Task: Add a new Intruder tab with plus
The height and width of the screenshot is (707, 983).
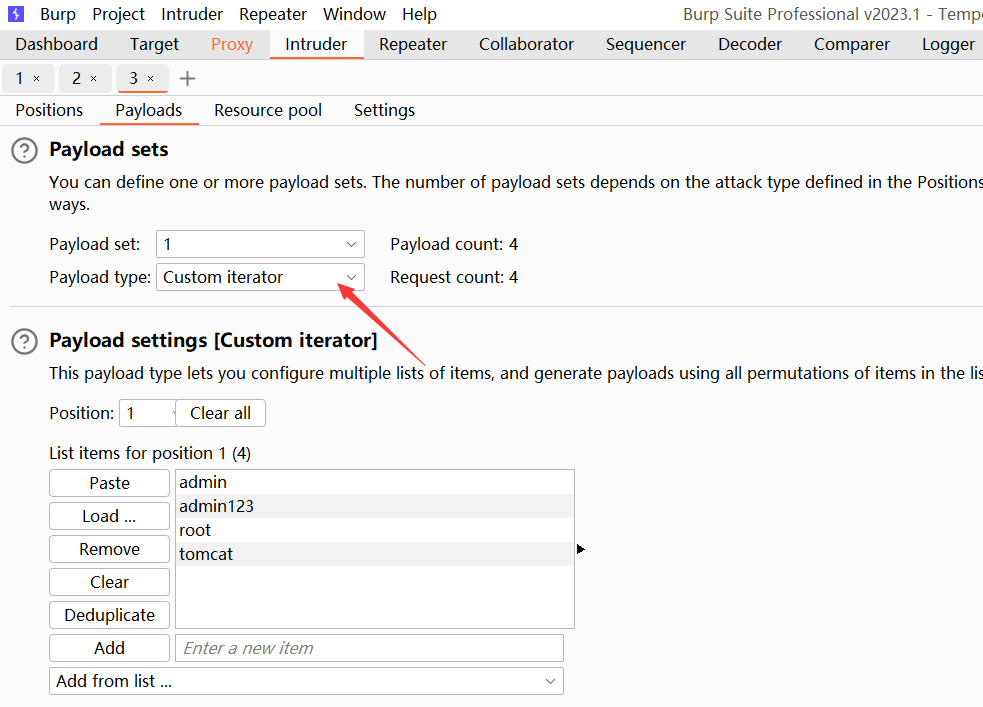Action: pos(187,78)
